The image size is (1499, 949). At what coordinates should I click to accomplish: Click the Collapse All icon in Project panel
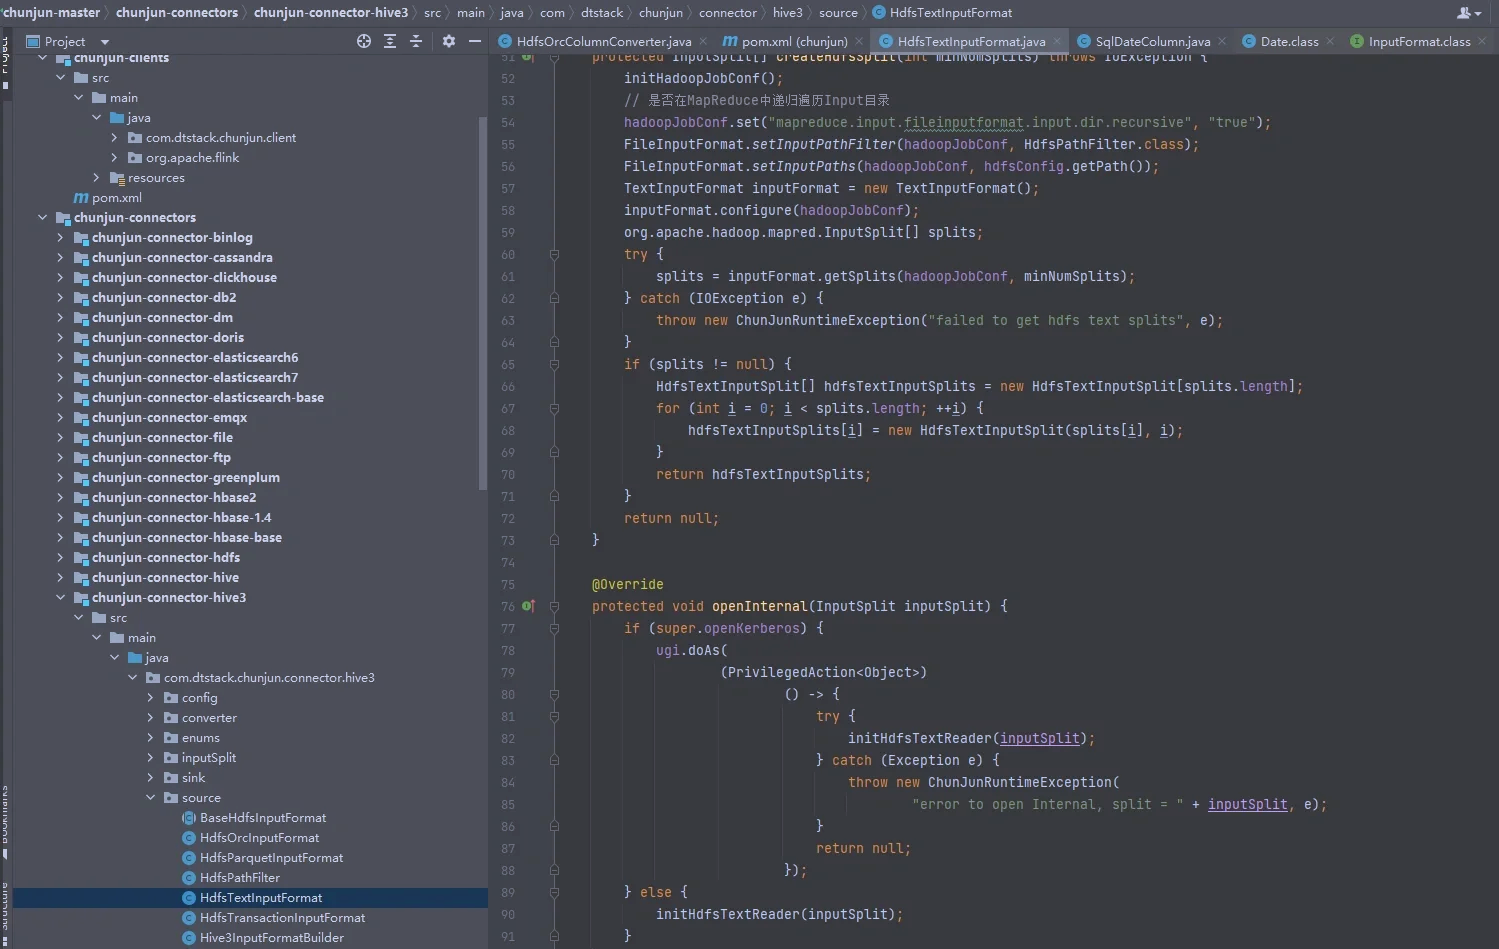coord(416,41)
